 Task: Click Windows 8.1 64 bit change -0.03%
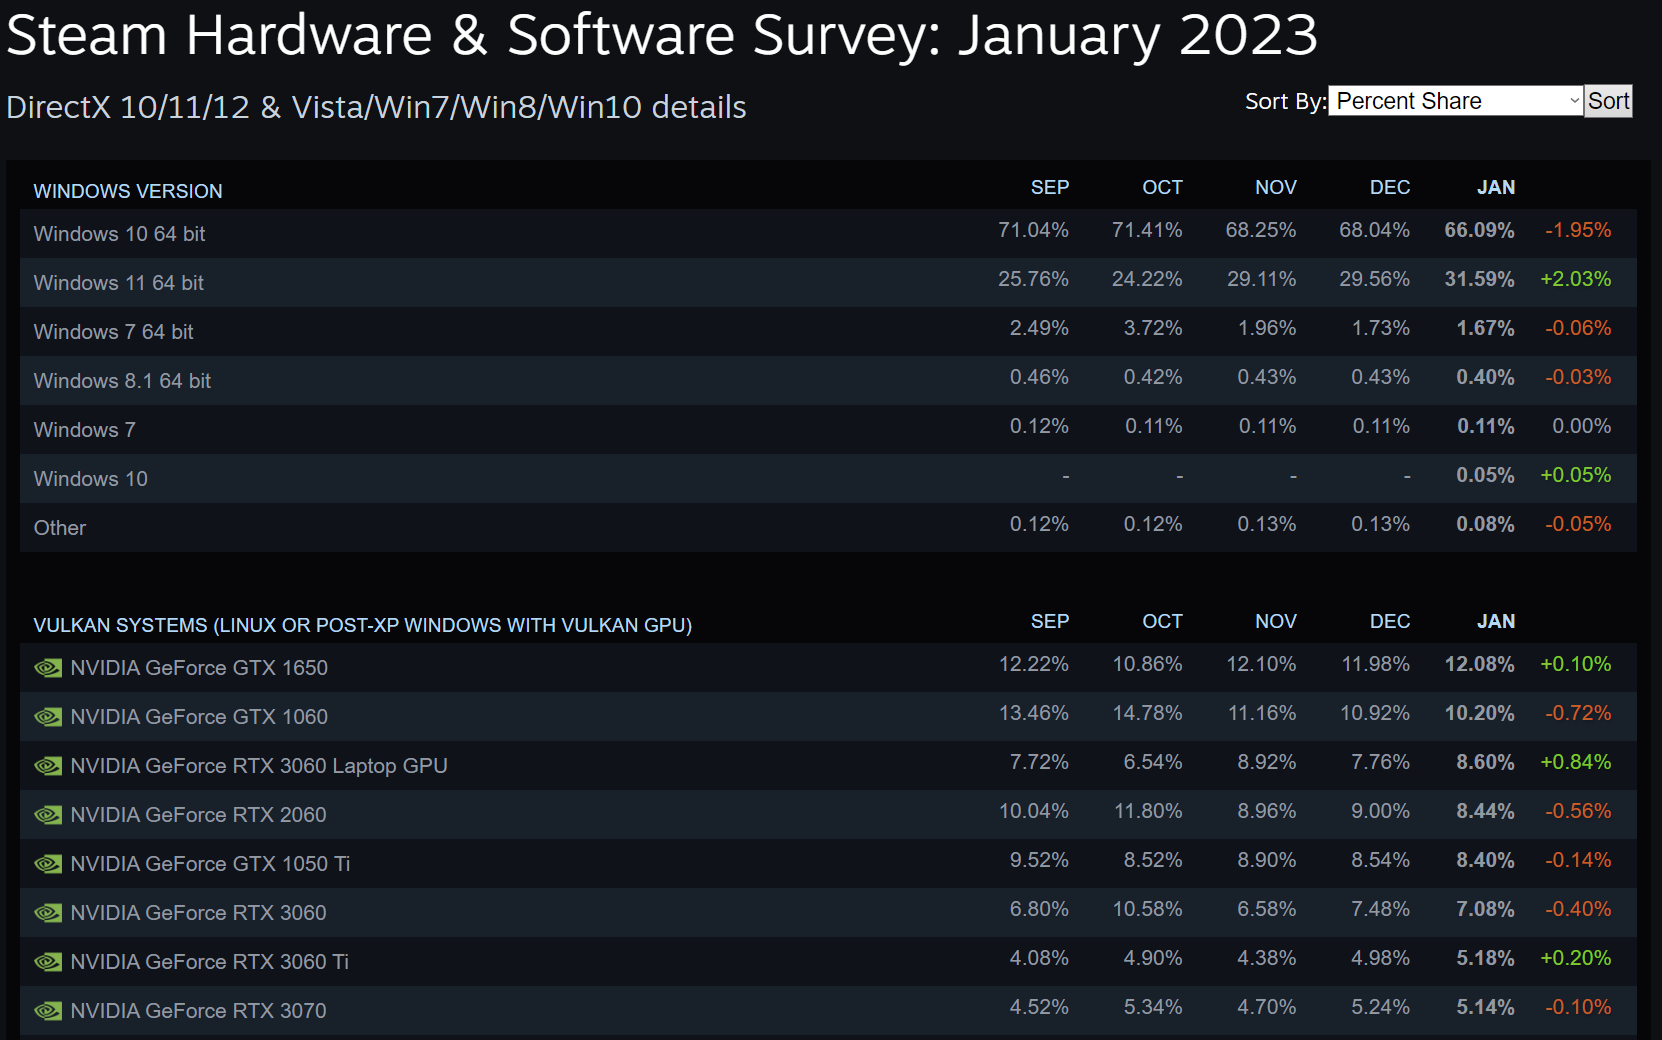1578,377
